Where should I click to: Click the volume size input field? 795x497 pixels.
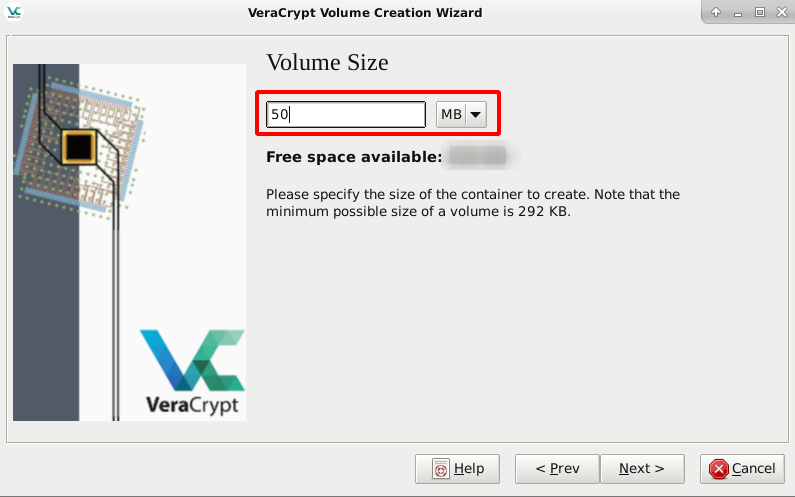(346, 114)
